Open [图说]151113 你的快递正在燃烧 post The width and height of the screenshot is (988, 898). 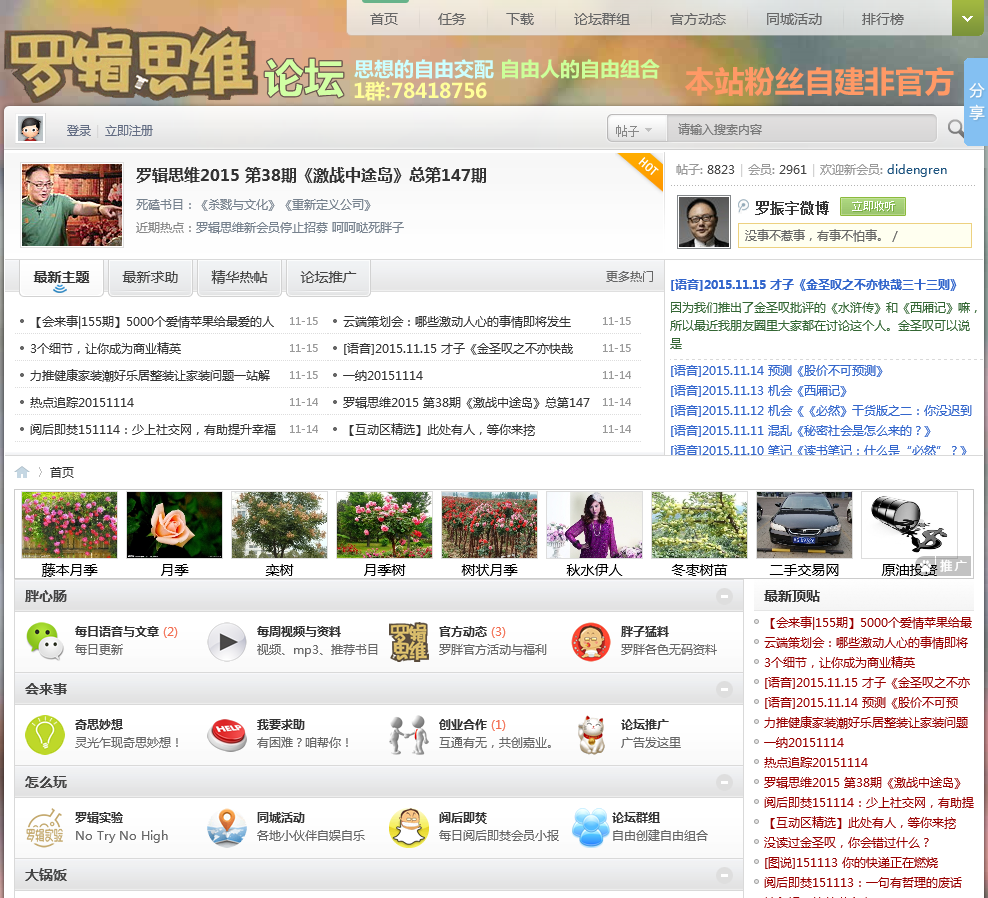(851, 863)
